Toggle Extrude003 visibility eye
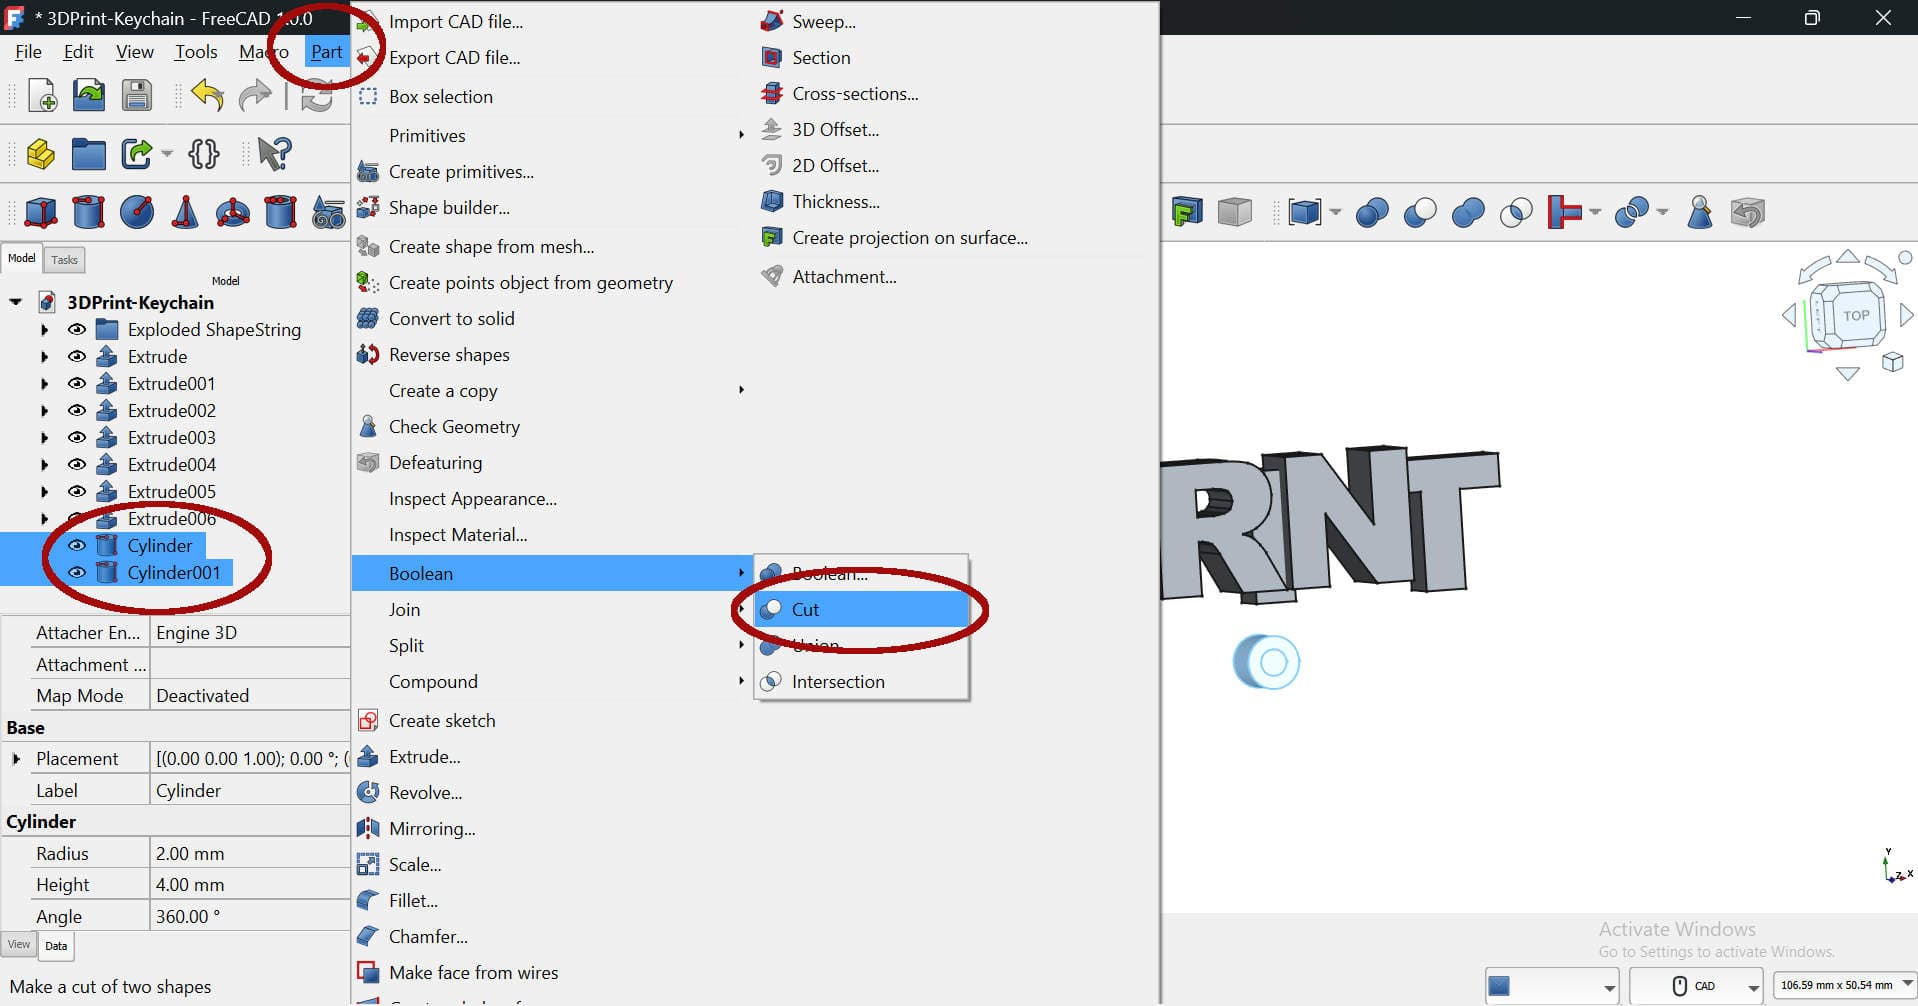The height and width of the screenshot is (1006, 1918). tap(76, 437)
